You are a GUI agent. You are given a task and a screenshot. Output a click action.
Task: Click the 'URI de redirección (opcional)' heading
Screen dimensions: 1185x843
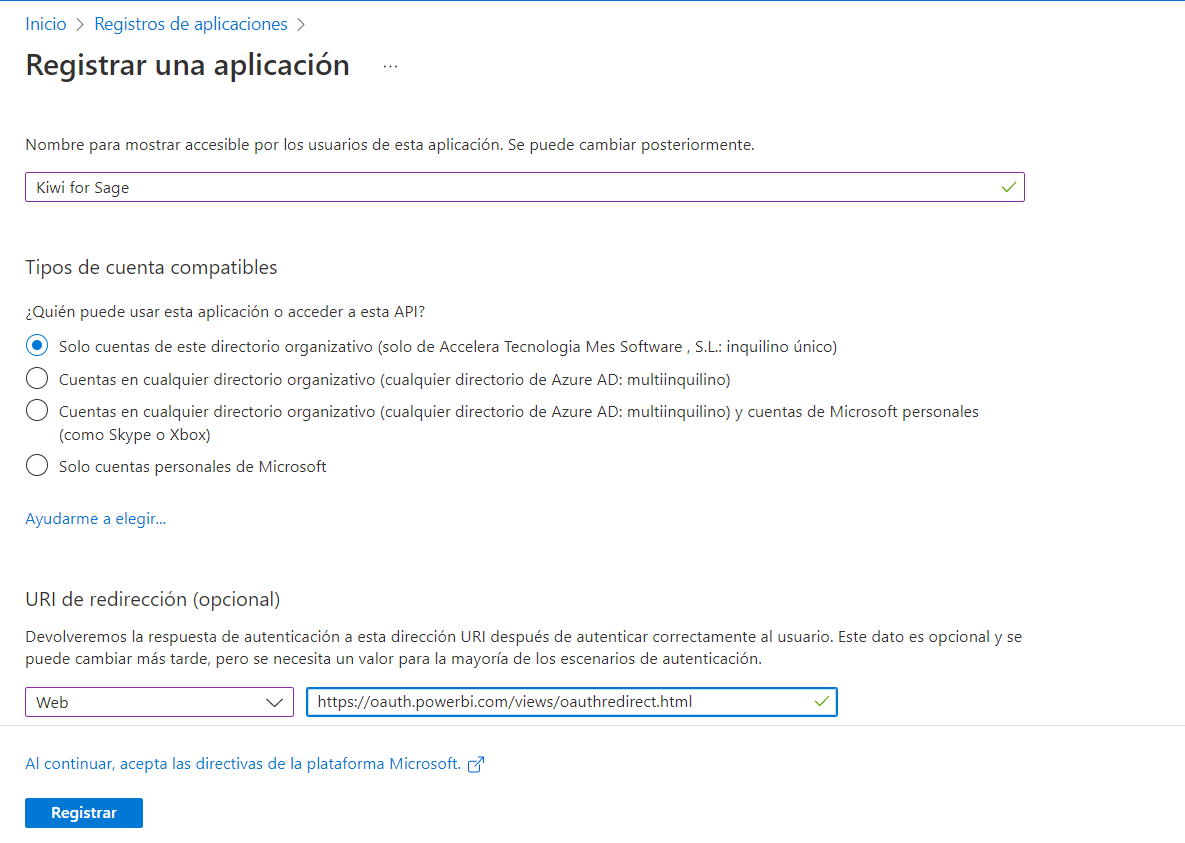click(x=153, y=600)
